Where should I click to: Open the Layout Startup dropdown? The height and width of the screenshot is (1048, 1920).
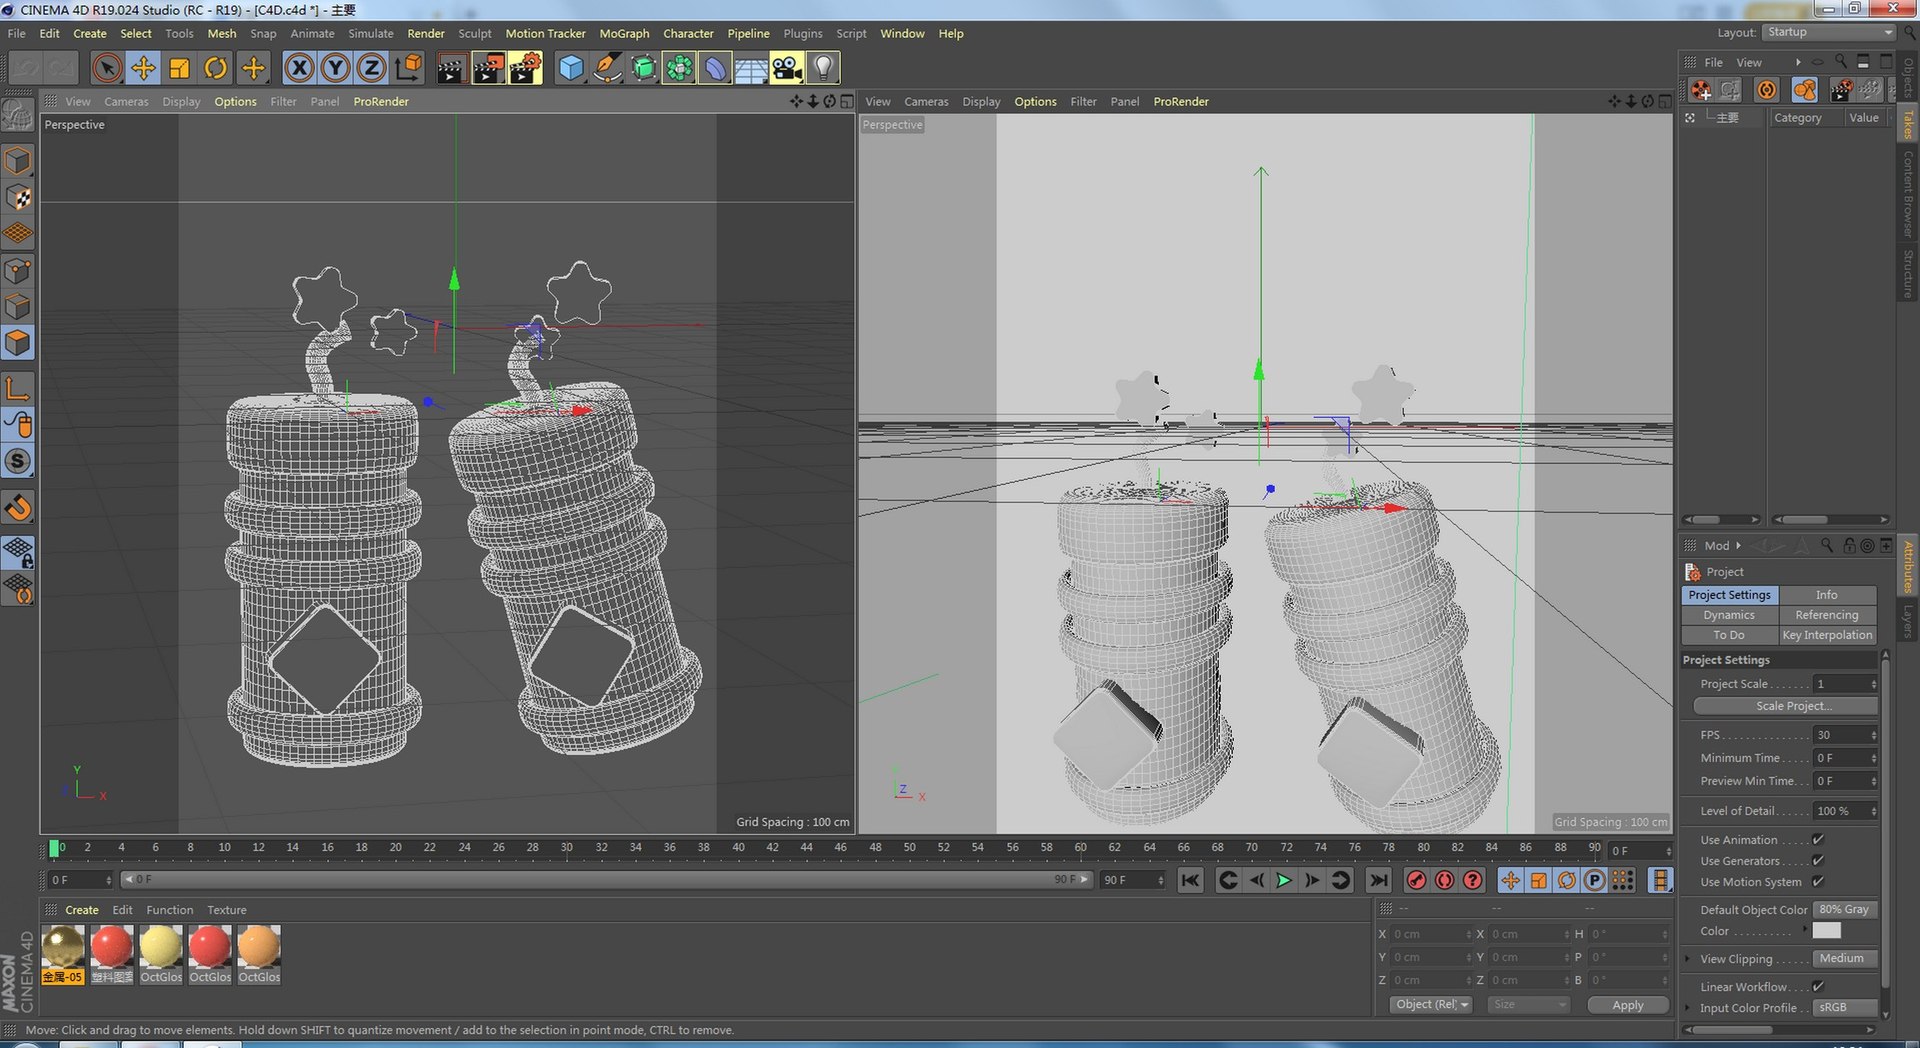(1829, 32)
